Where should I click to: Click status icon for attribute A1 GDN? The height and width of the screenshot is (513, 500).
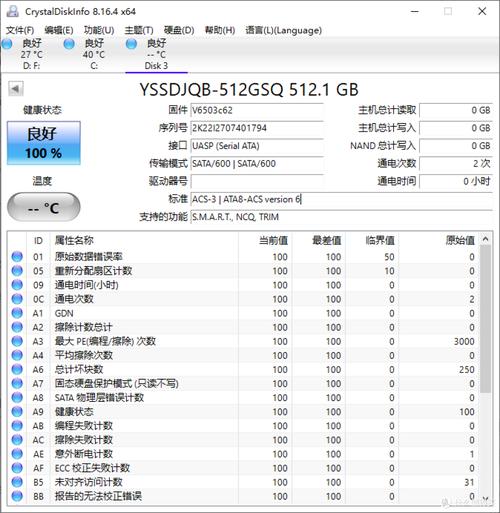click(17, 313)
